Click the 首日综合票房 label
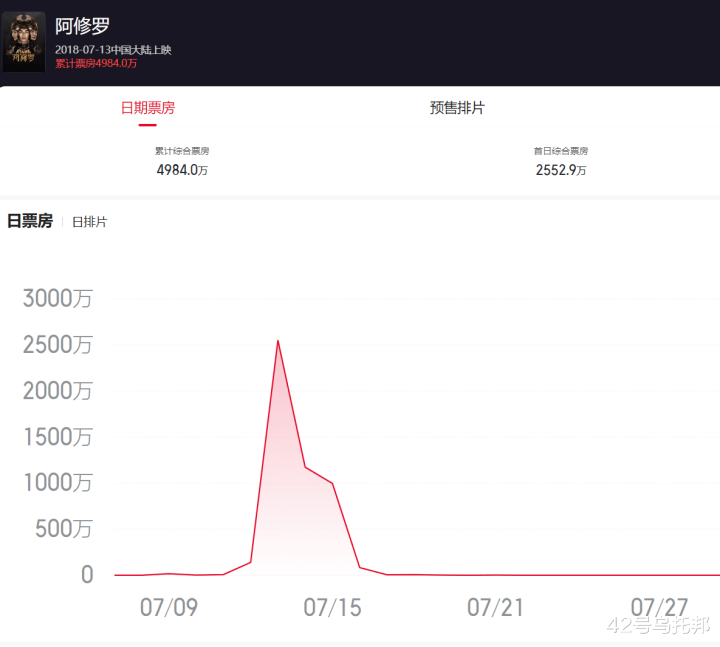This screenshot has width=720, height=647. (x=561, y=151)
